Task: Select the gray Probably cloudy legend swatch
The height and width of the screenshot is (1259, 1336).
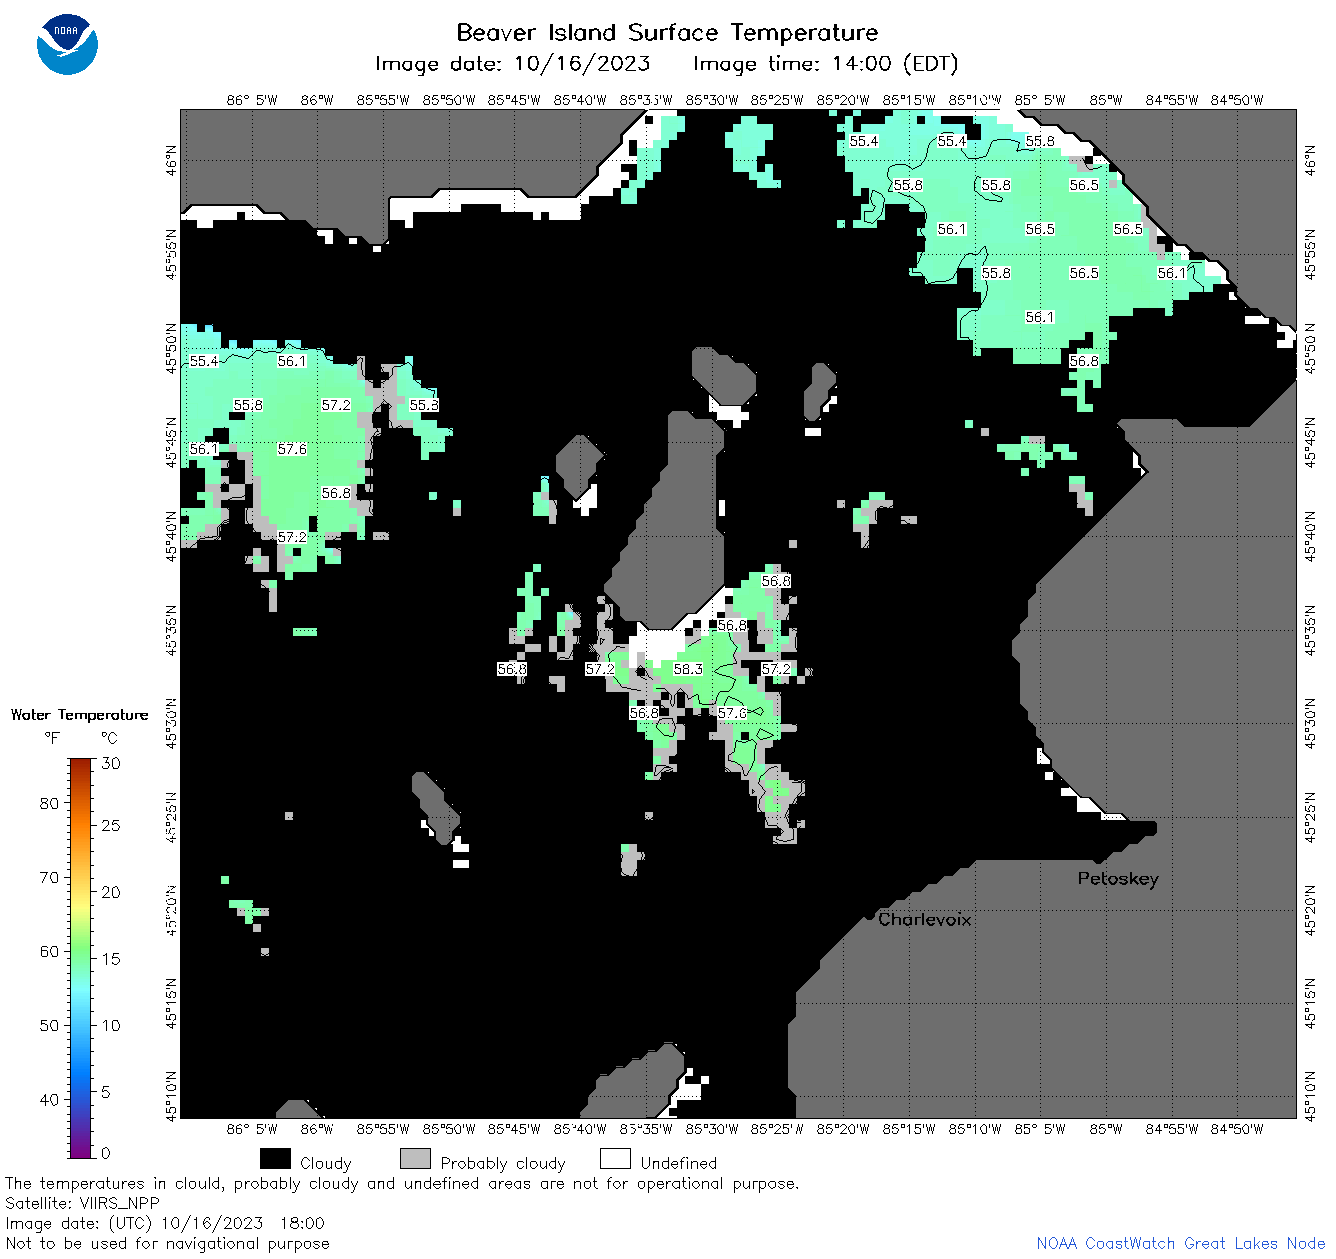Action: 415,1159
